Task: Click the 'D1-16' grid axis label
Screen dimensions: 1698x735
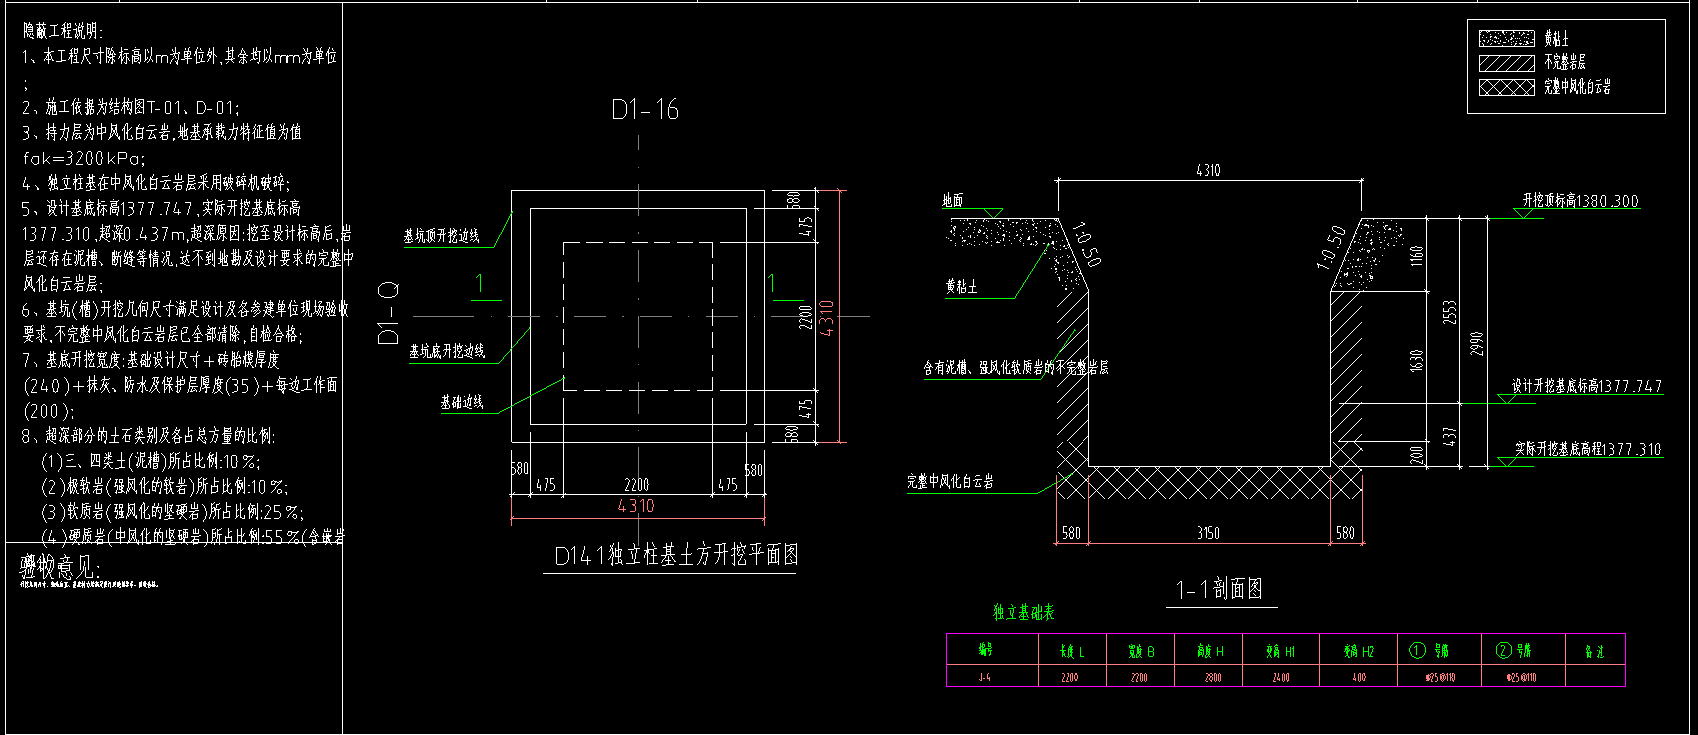Action: pos(645,110)
